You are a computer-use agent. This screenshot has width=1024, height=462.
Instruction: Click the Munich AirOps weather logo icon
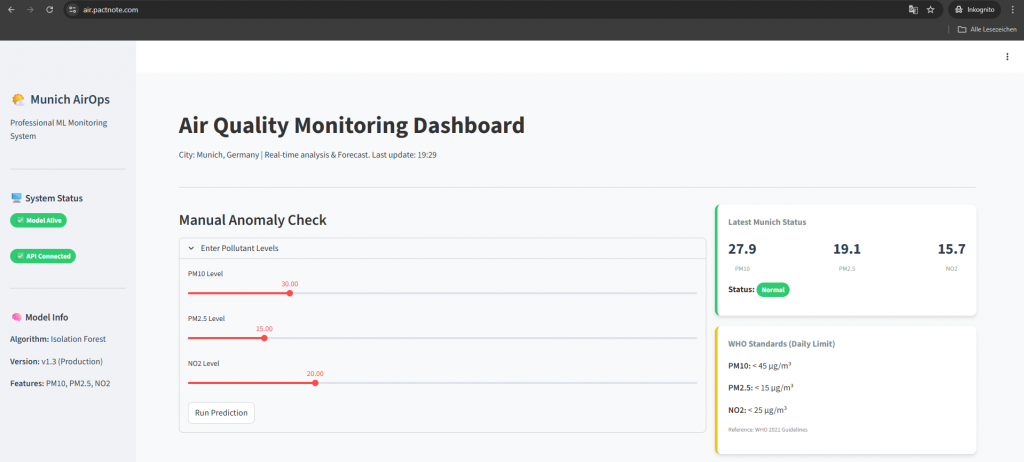click(x=18, y=100)
